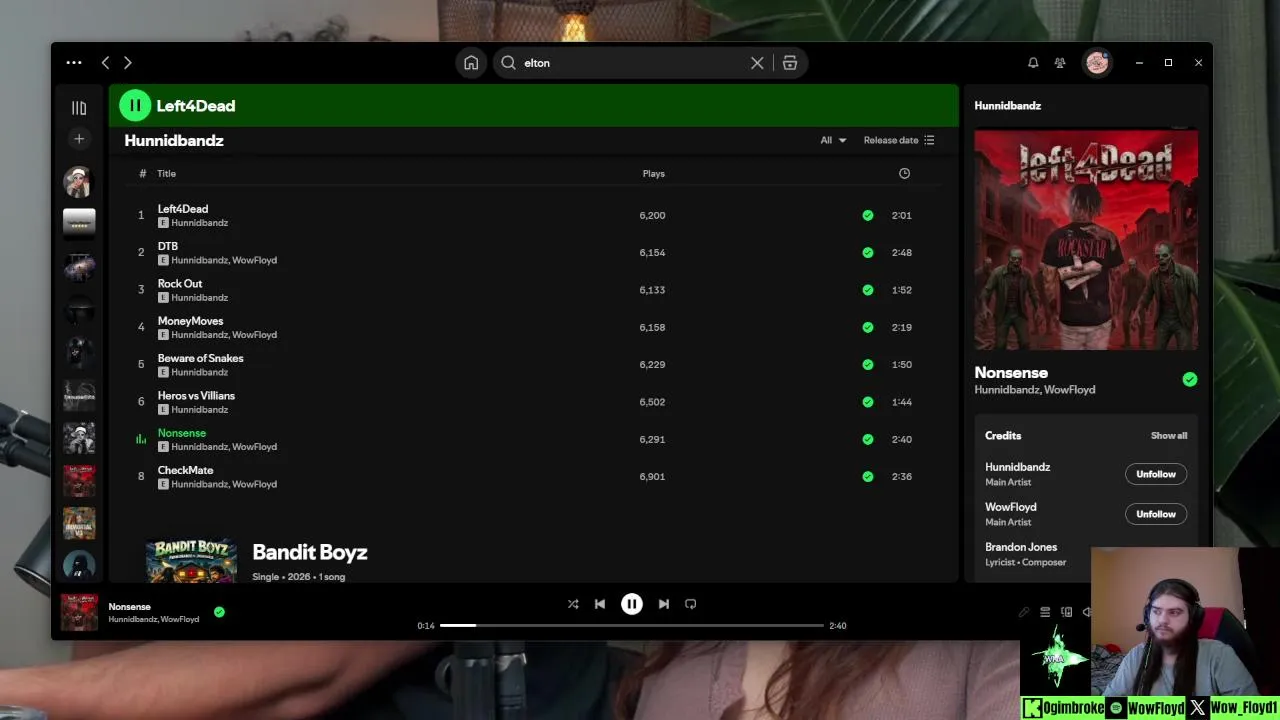Unfollow WowFloyd in Credits
This screenshot has width=1280, height=720.
(x=1156, y=514)
